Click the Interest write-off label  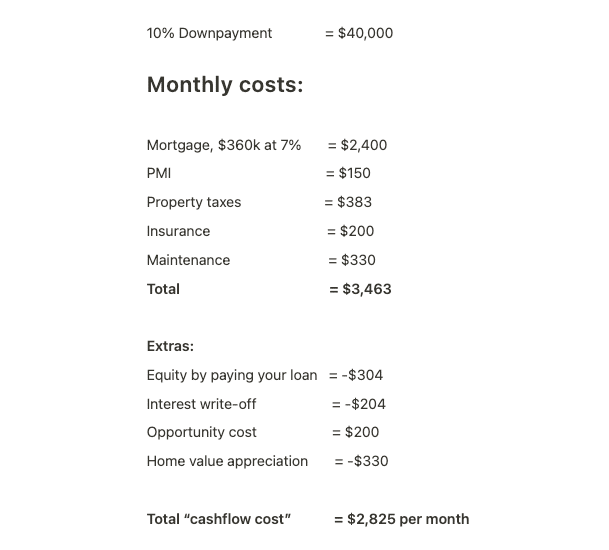coord(201,404)
